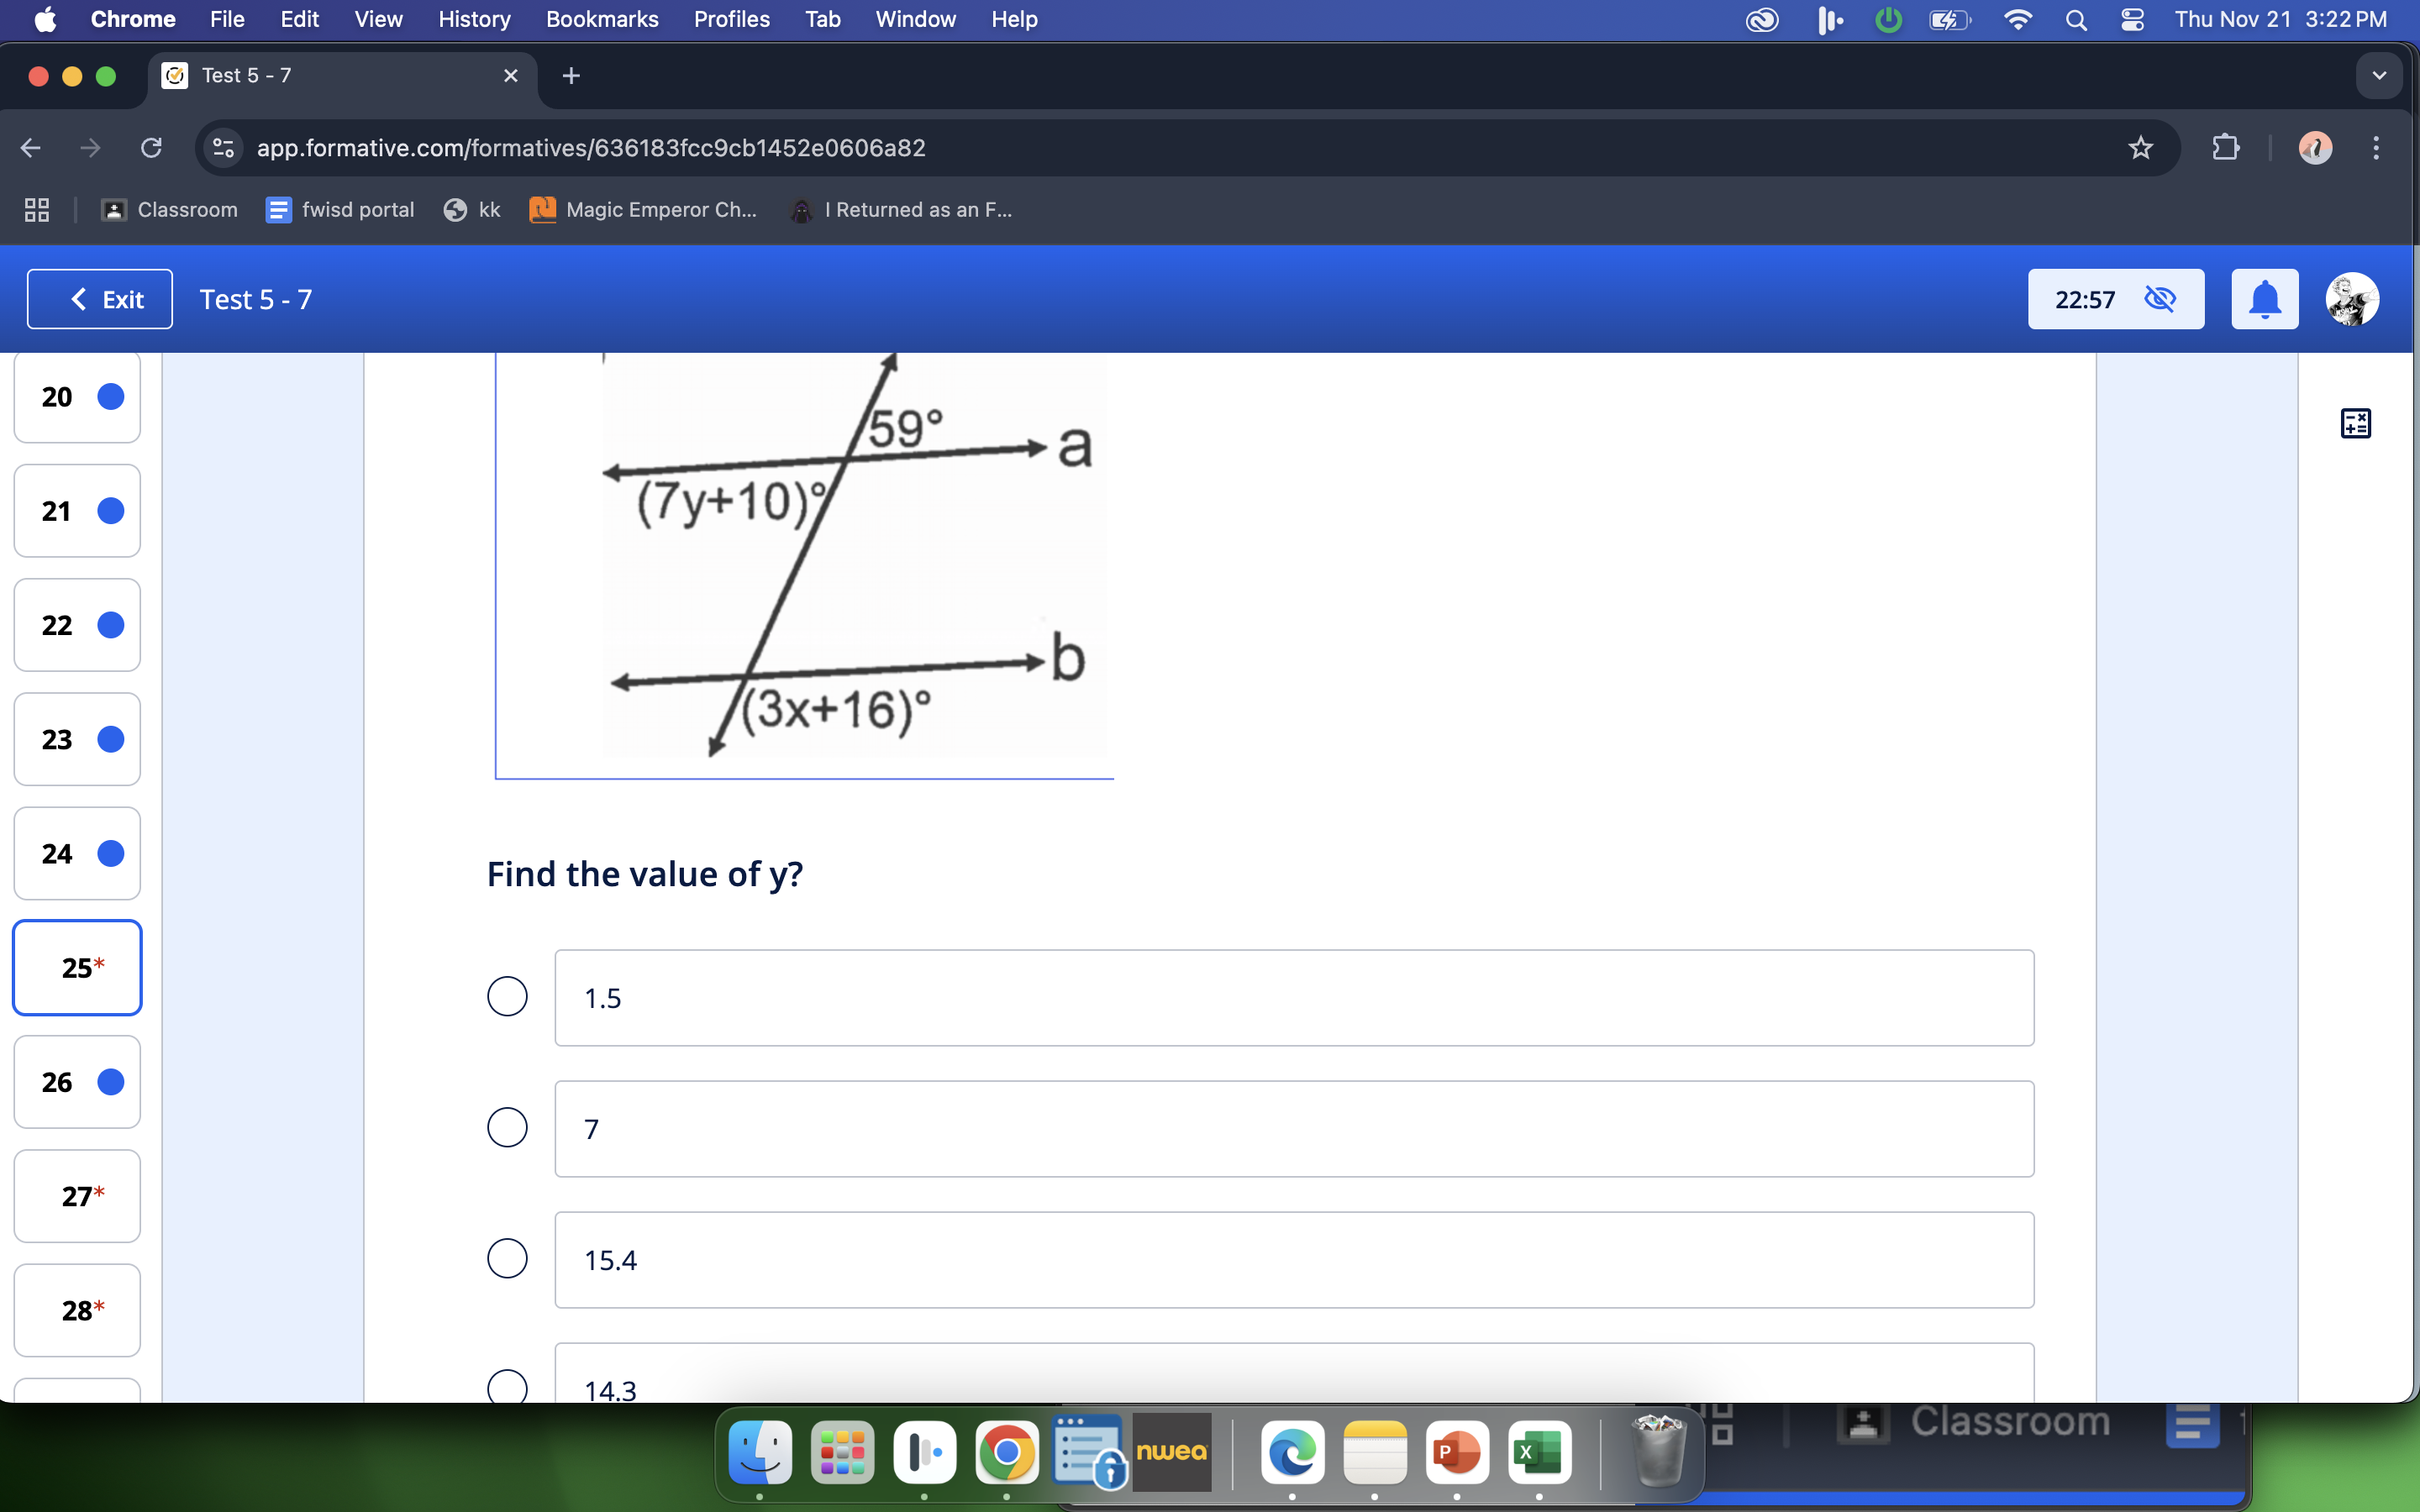Open user avatar in Formative header
The image size is (2420, 1512).
[2352, 299]
